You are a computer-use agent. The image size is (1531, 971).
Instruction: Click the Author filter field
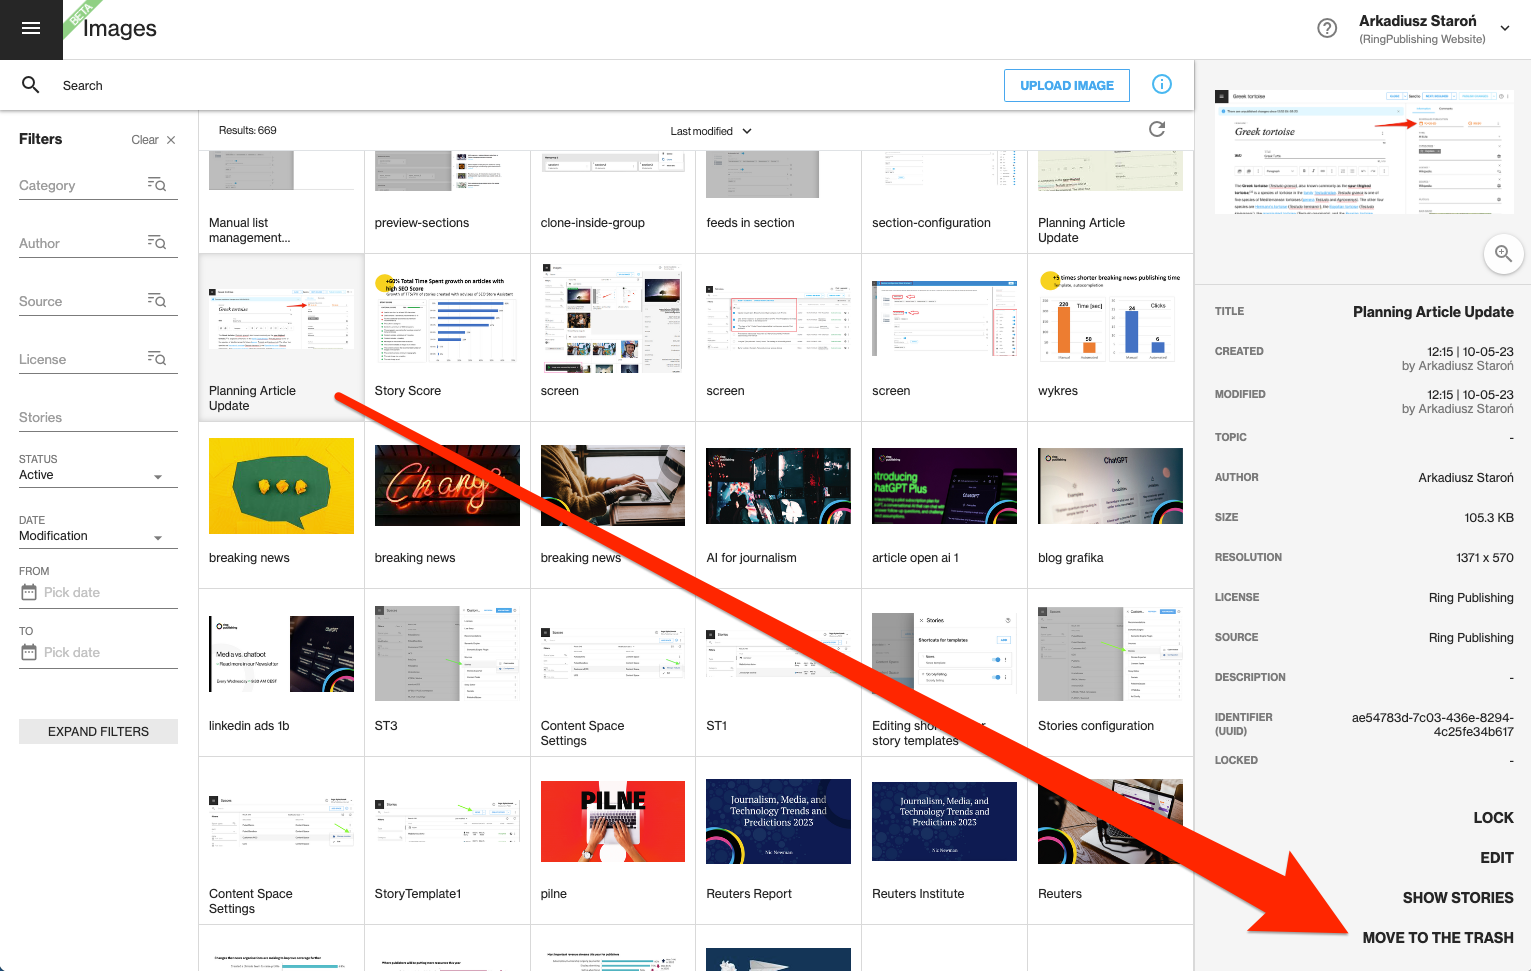98,244
